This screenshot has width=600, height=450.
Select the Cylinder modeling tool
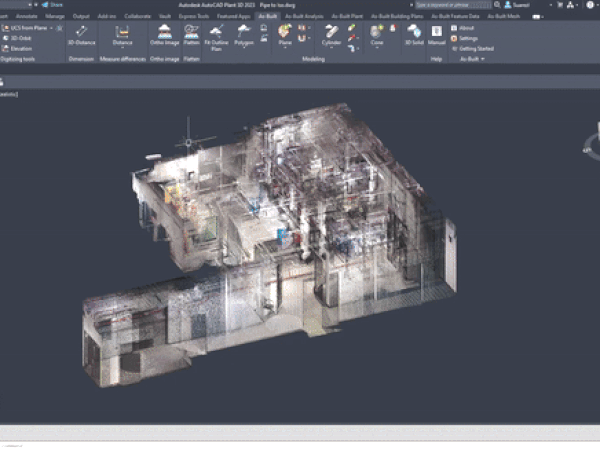pyautogui.click(x=331, y=35)
